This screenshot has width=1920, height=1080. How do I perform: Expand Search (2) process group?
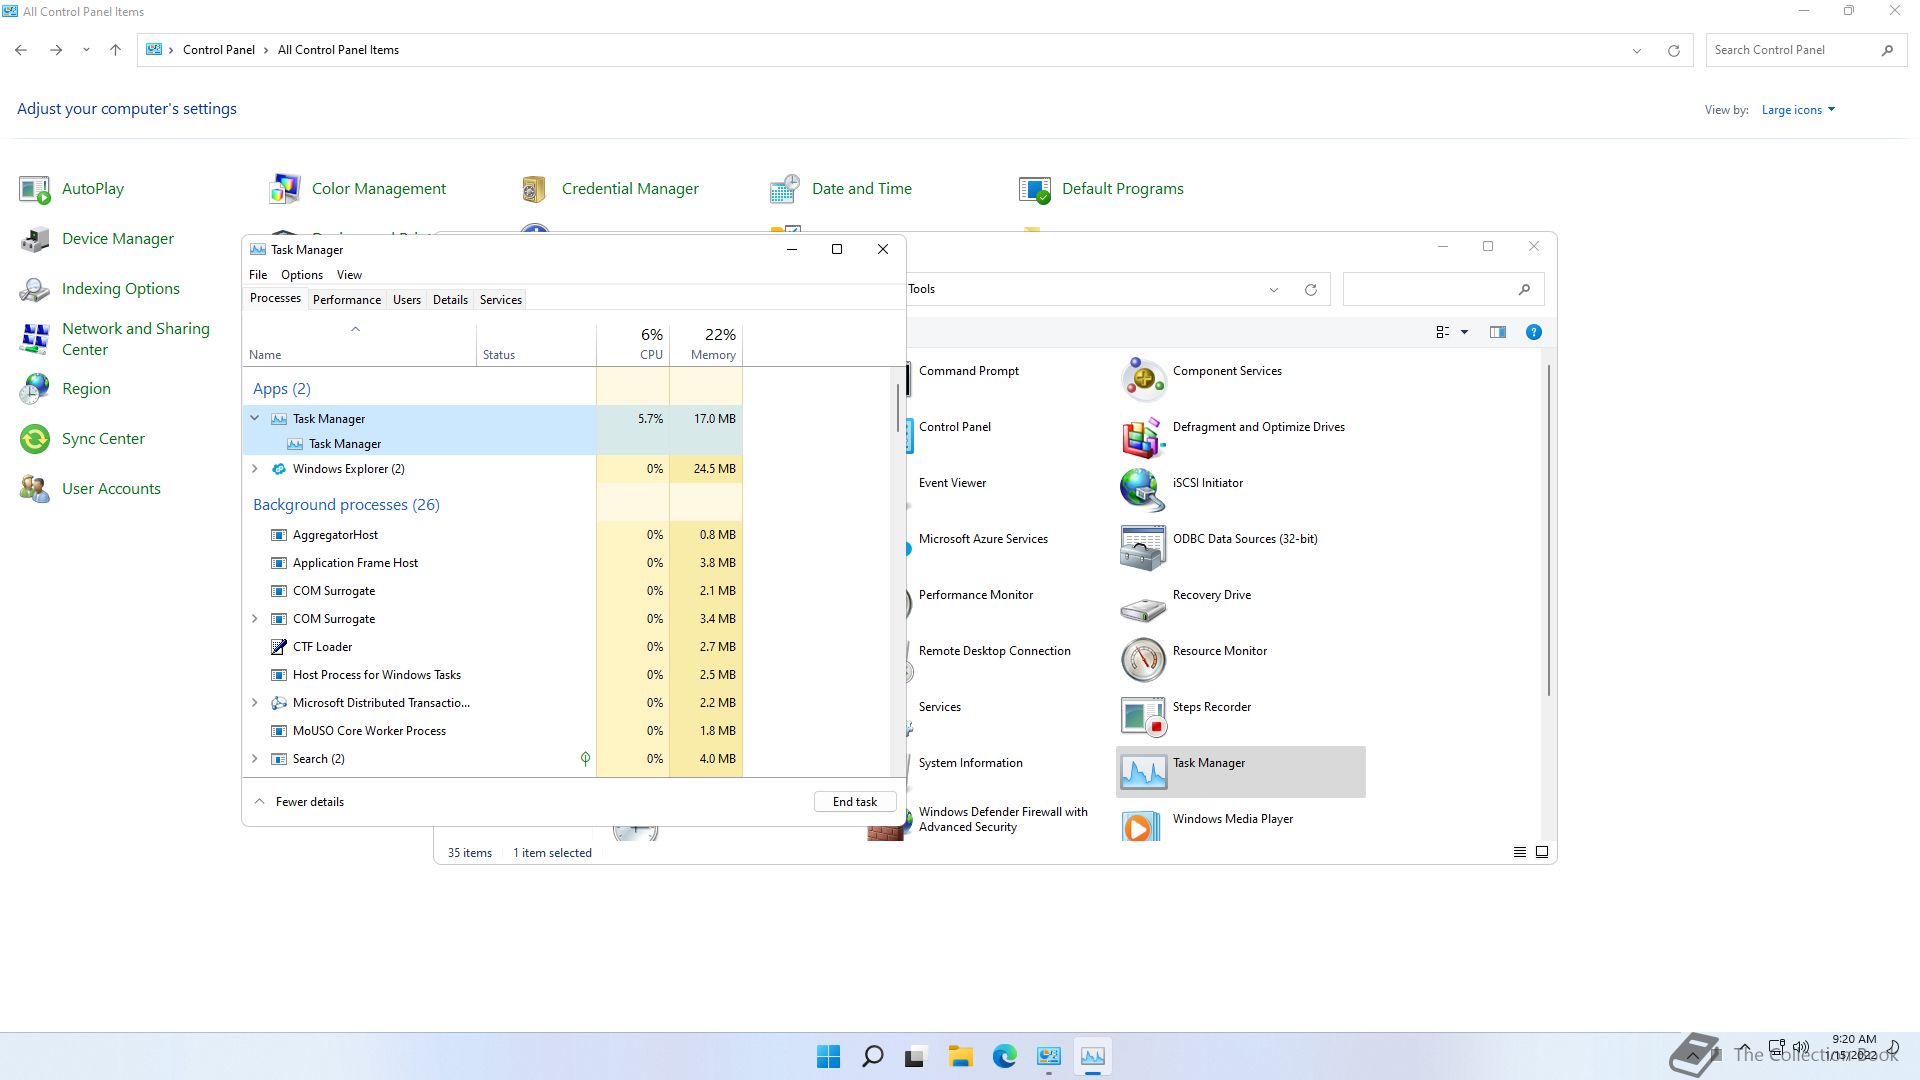pyautogui.click(x=254, y=759)
